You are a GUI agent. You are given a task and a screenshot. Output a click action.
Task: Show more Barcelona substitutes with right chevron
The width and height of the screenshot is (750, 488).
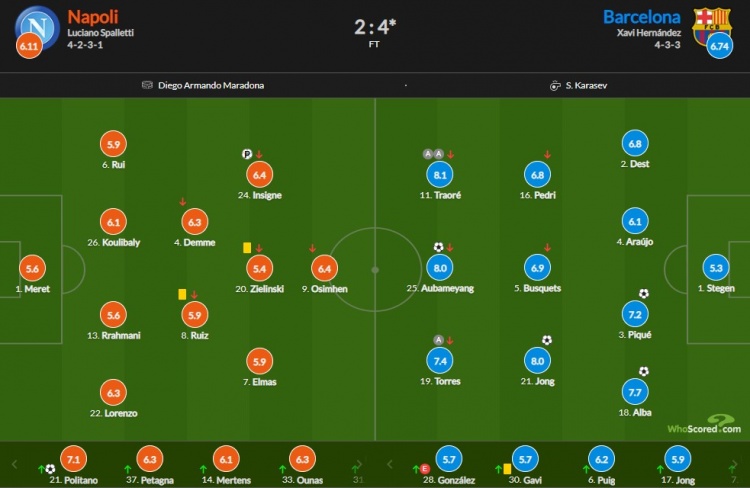pos(733,465)
